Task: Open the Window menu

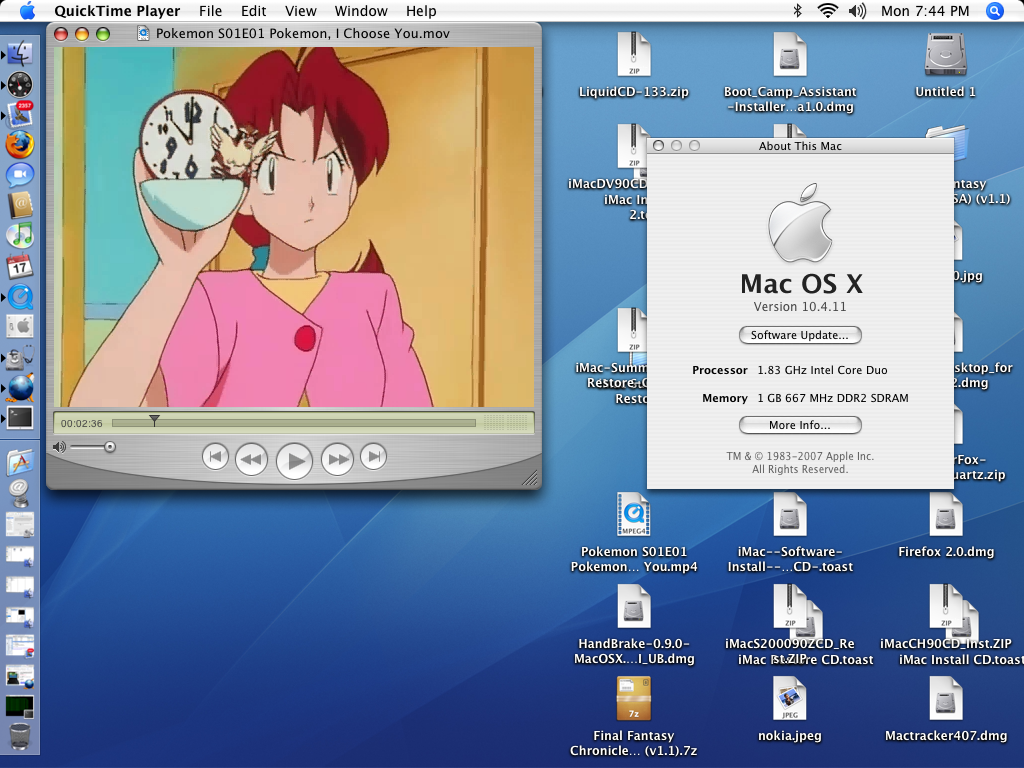Action: [x=361, y=11]
